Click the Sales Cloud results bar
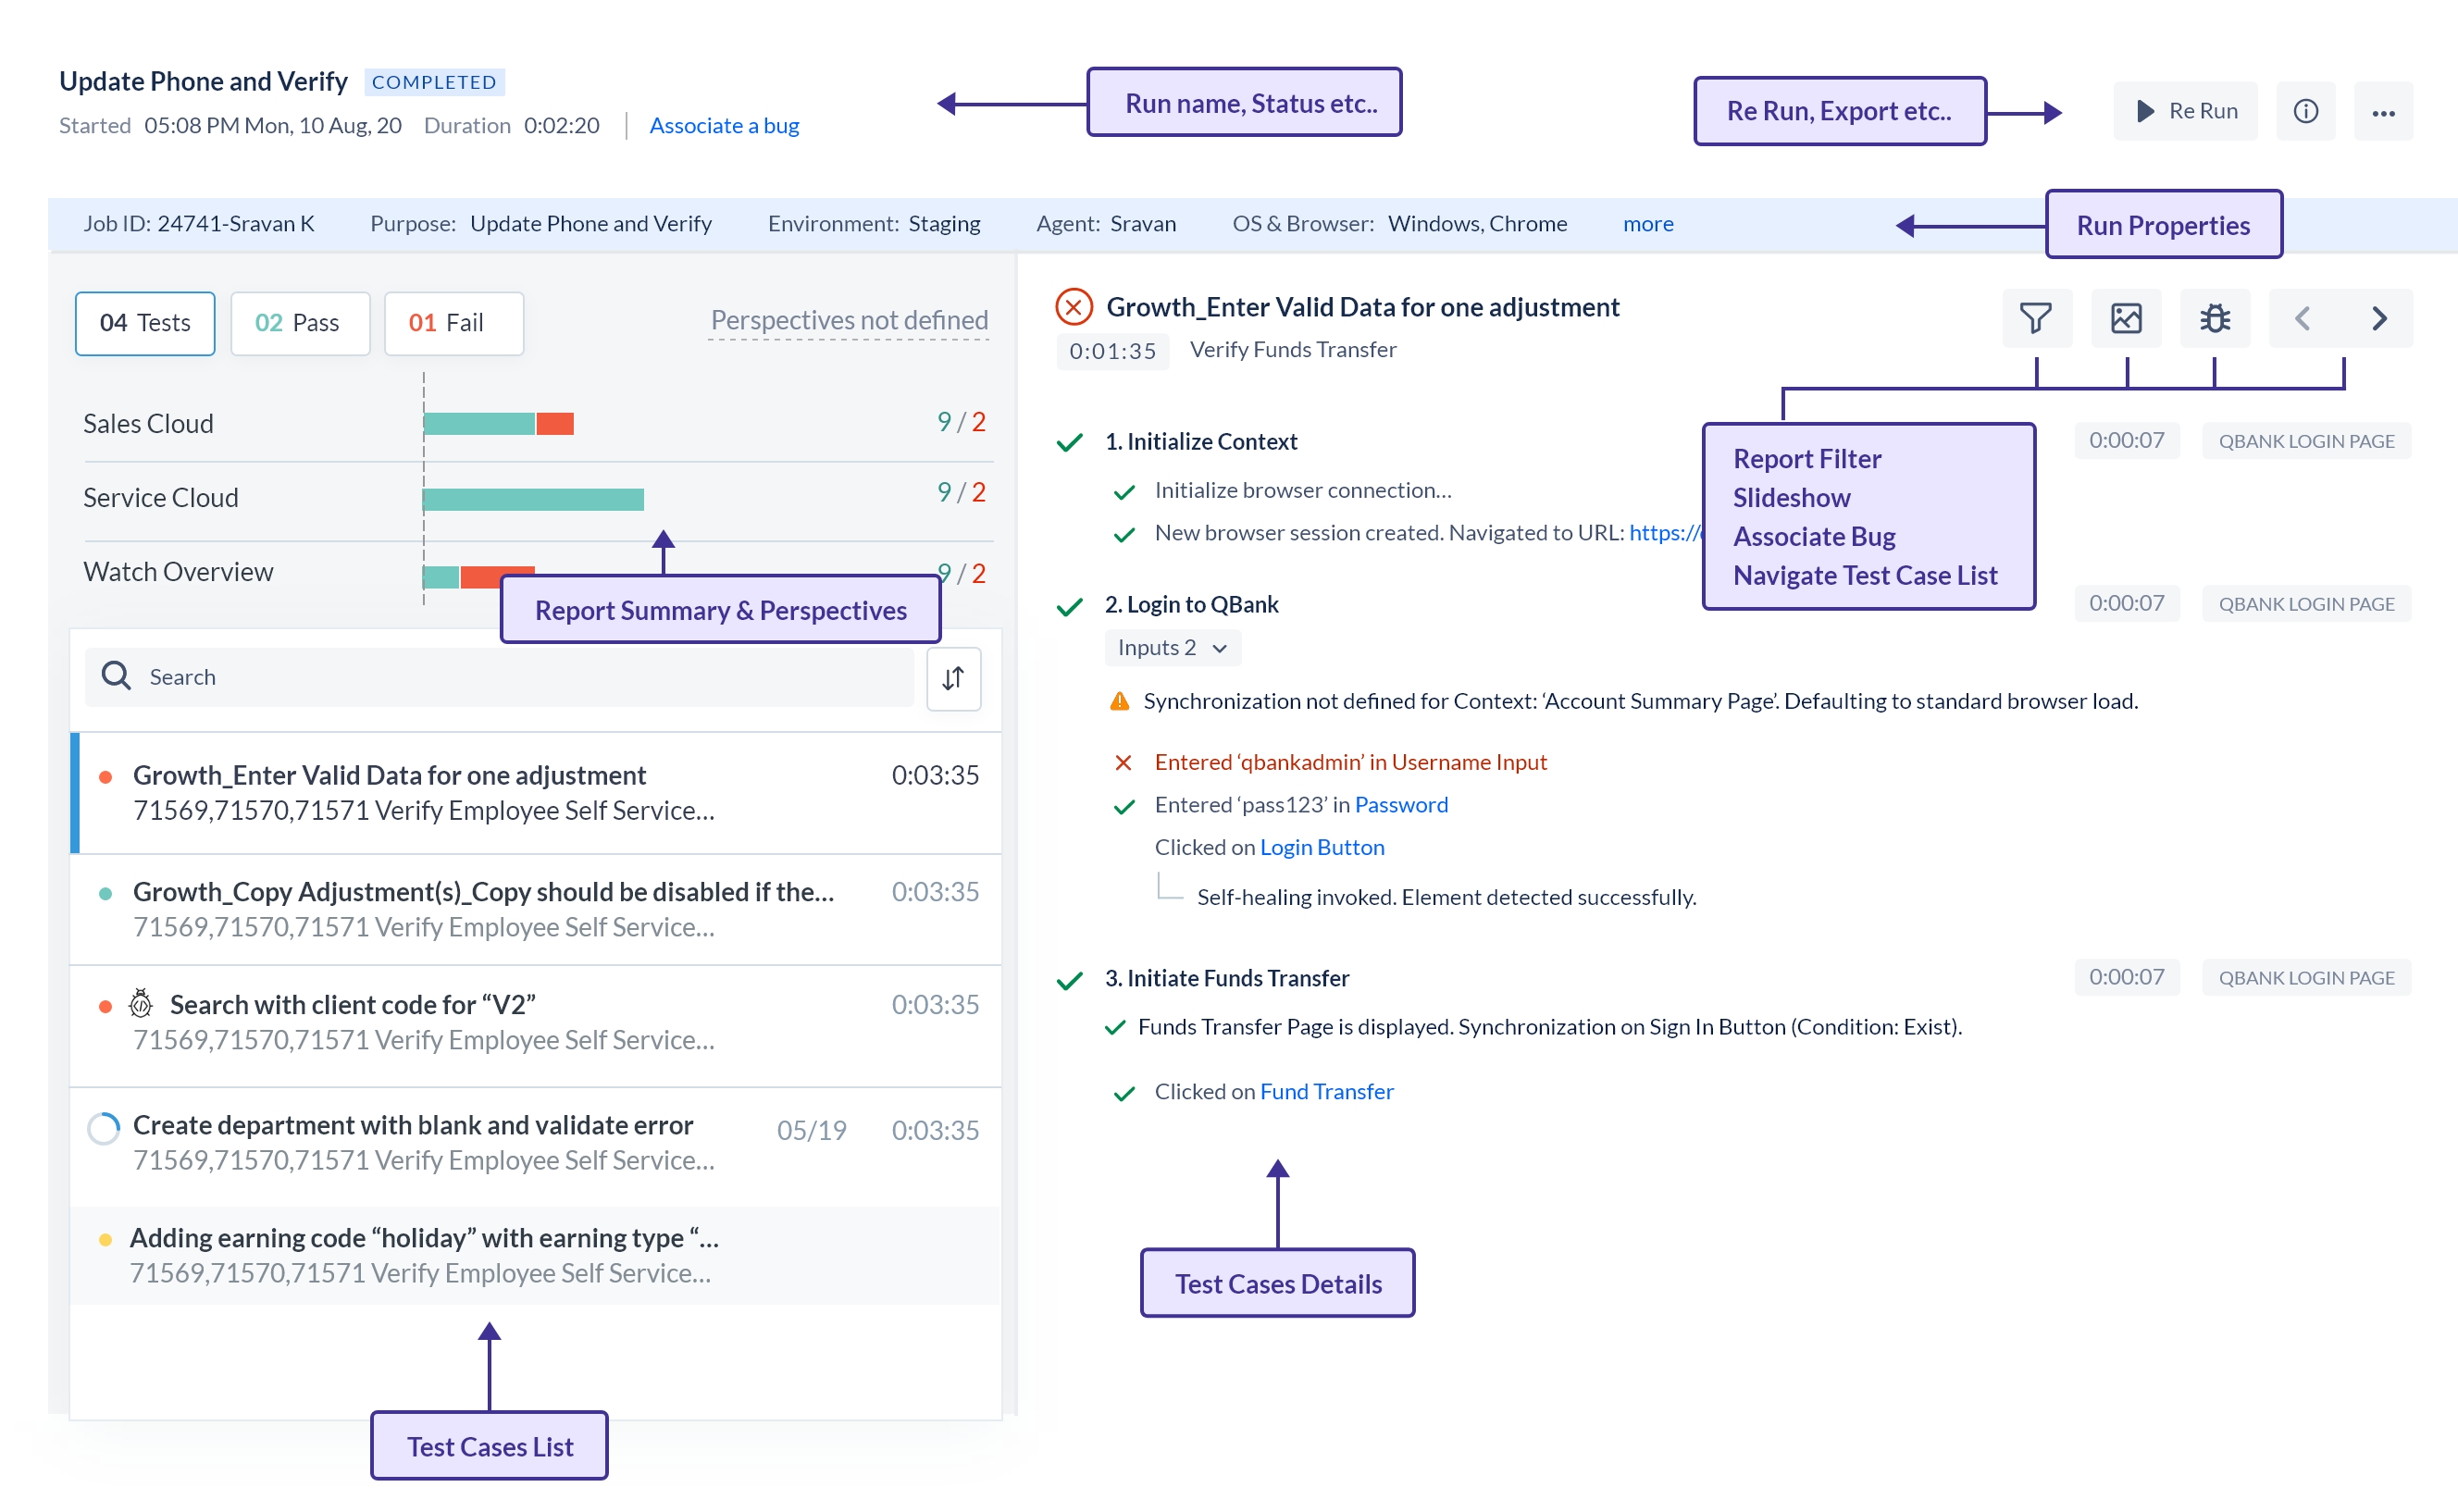This screenshot has width=2458, height=1512. coord(500,423)
